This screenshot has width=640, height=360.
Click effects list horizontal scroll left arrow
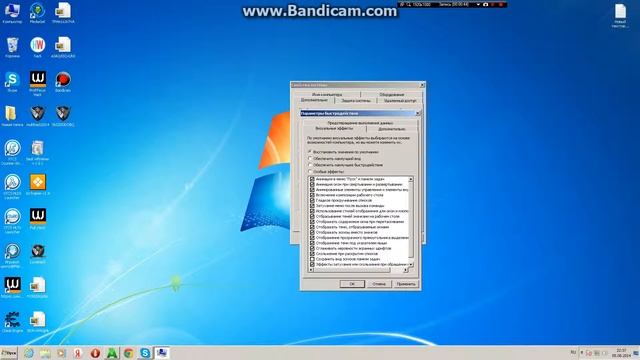(x=311, y=270)
